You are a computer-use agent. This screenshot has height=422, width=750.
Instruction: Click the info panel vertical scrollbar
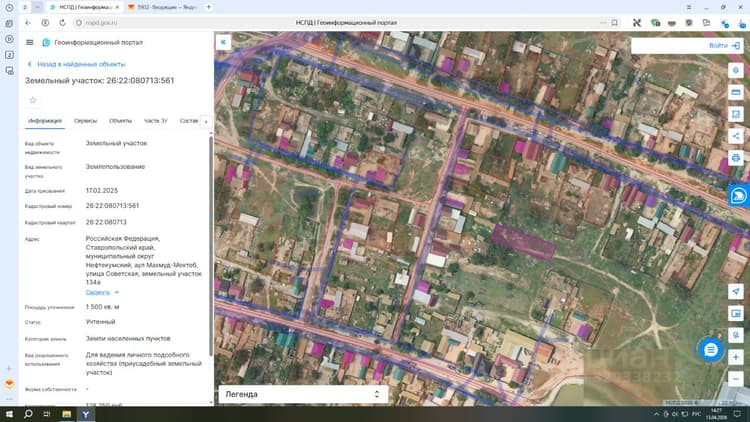(211, 246)
